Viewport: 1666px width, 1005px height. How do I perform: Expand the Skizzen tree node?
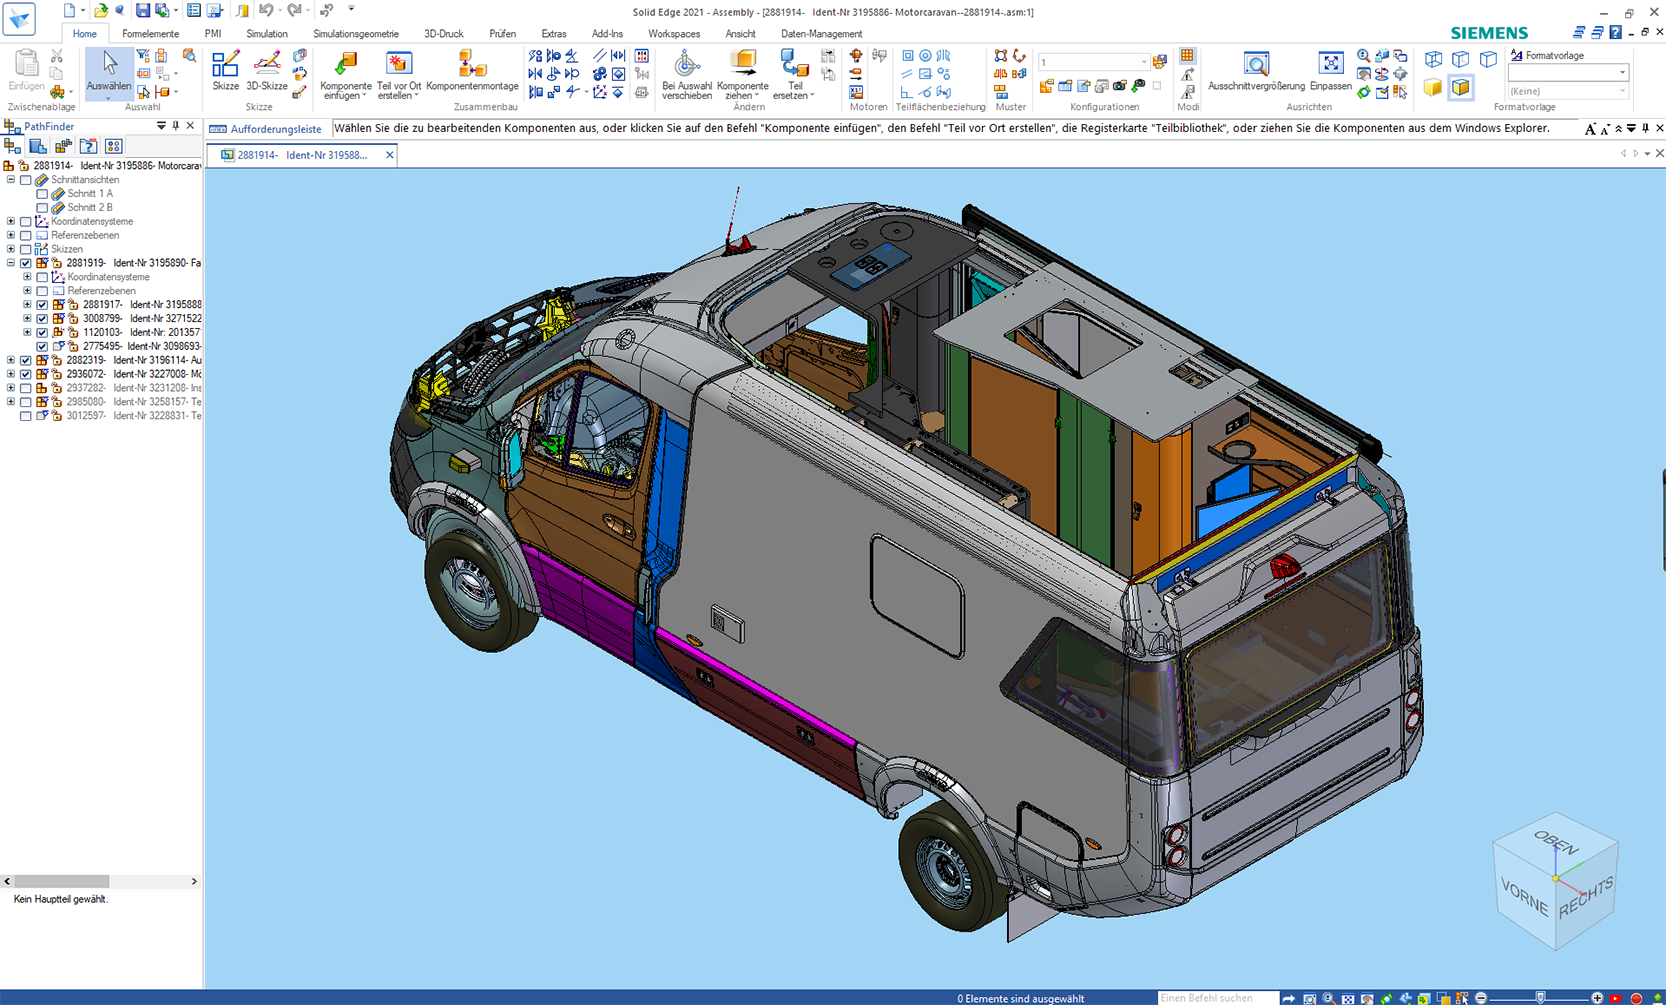tap(11, 249)
